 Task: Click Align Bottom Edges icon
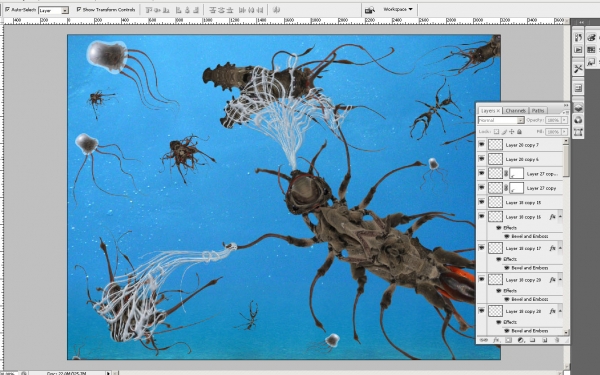coord(166,10)
